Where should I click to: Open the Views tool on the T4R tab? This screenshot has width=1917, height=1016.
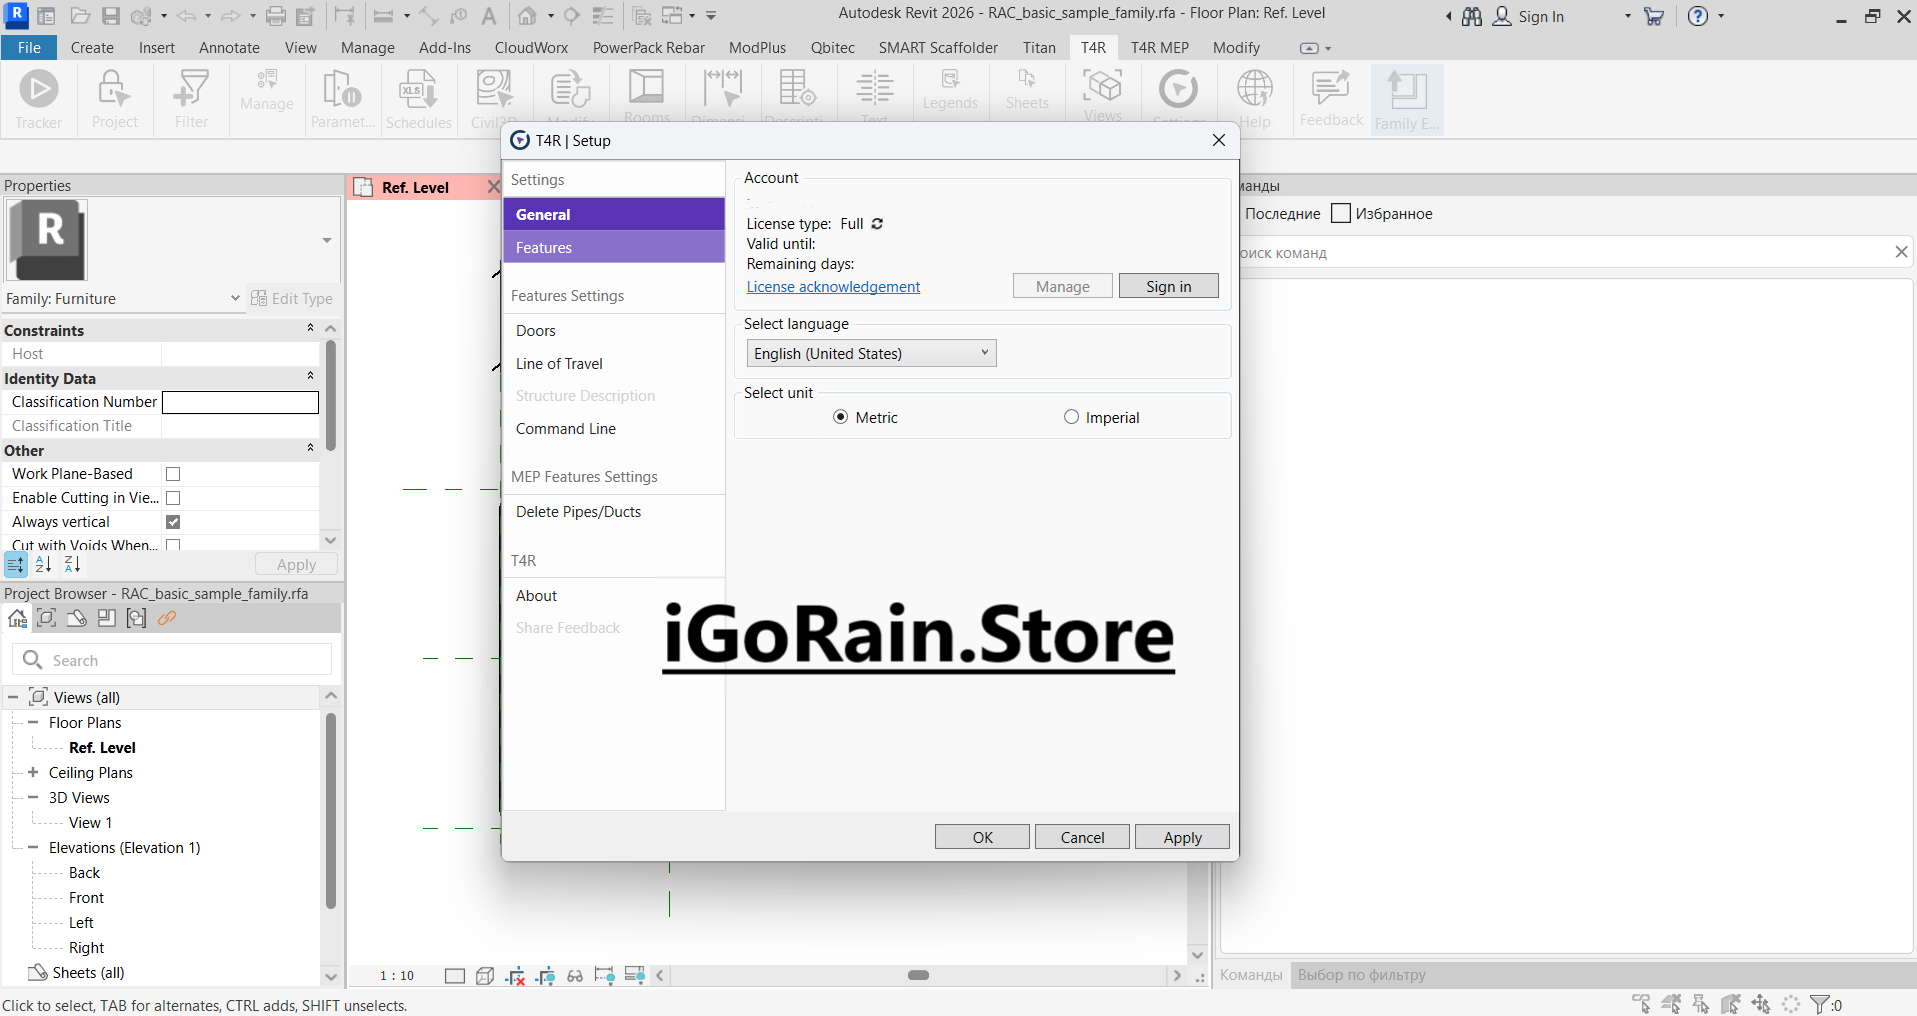point(1101,93)
